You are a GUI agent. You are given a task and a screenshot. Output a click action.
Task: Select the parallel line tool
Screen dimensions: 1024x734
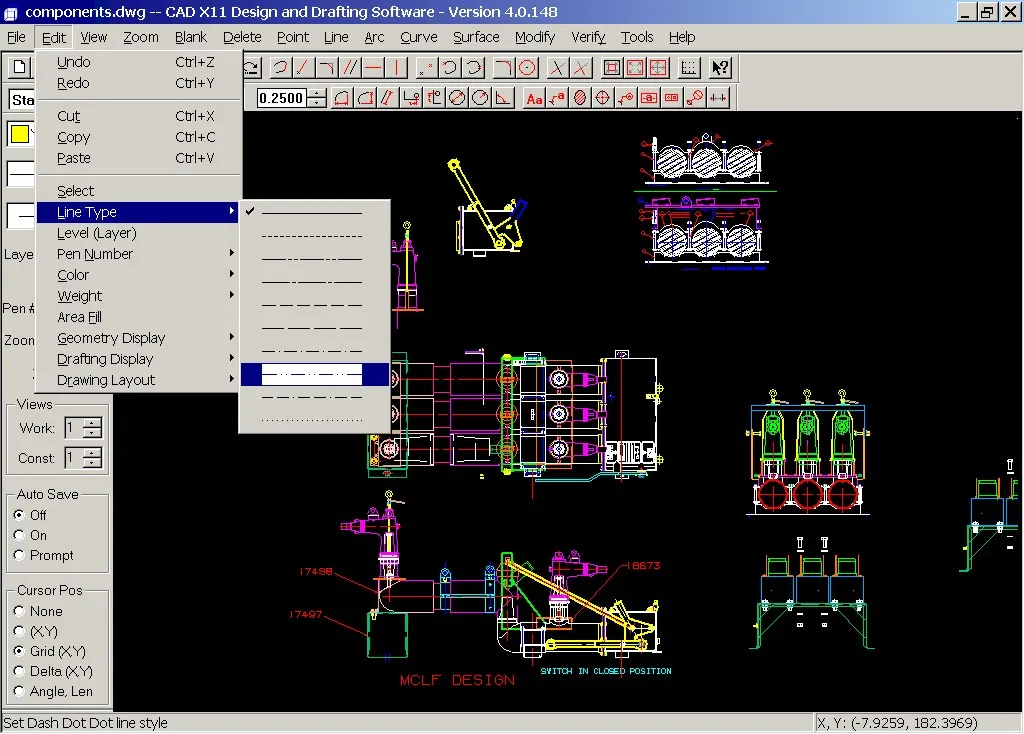[352, 68]
